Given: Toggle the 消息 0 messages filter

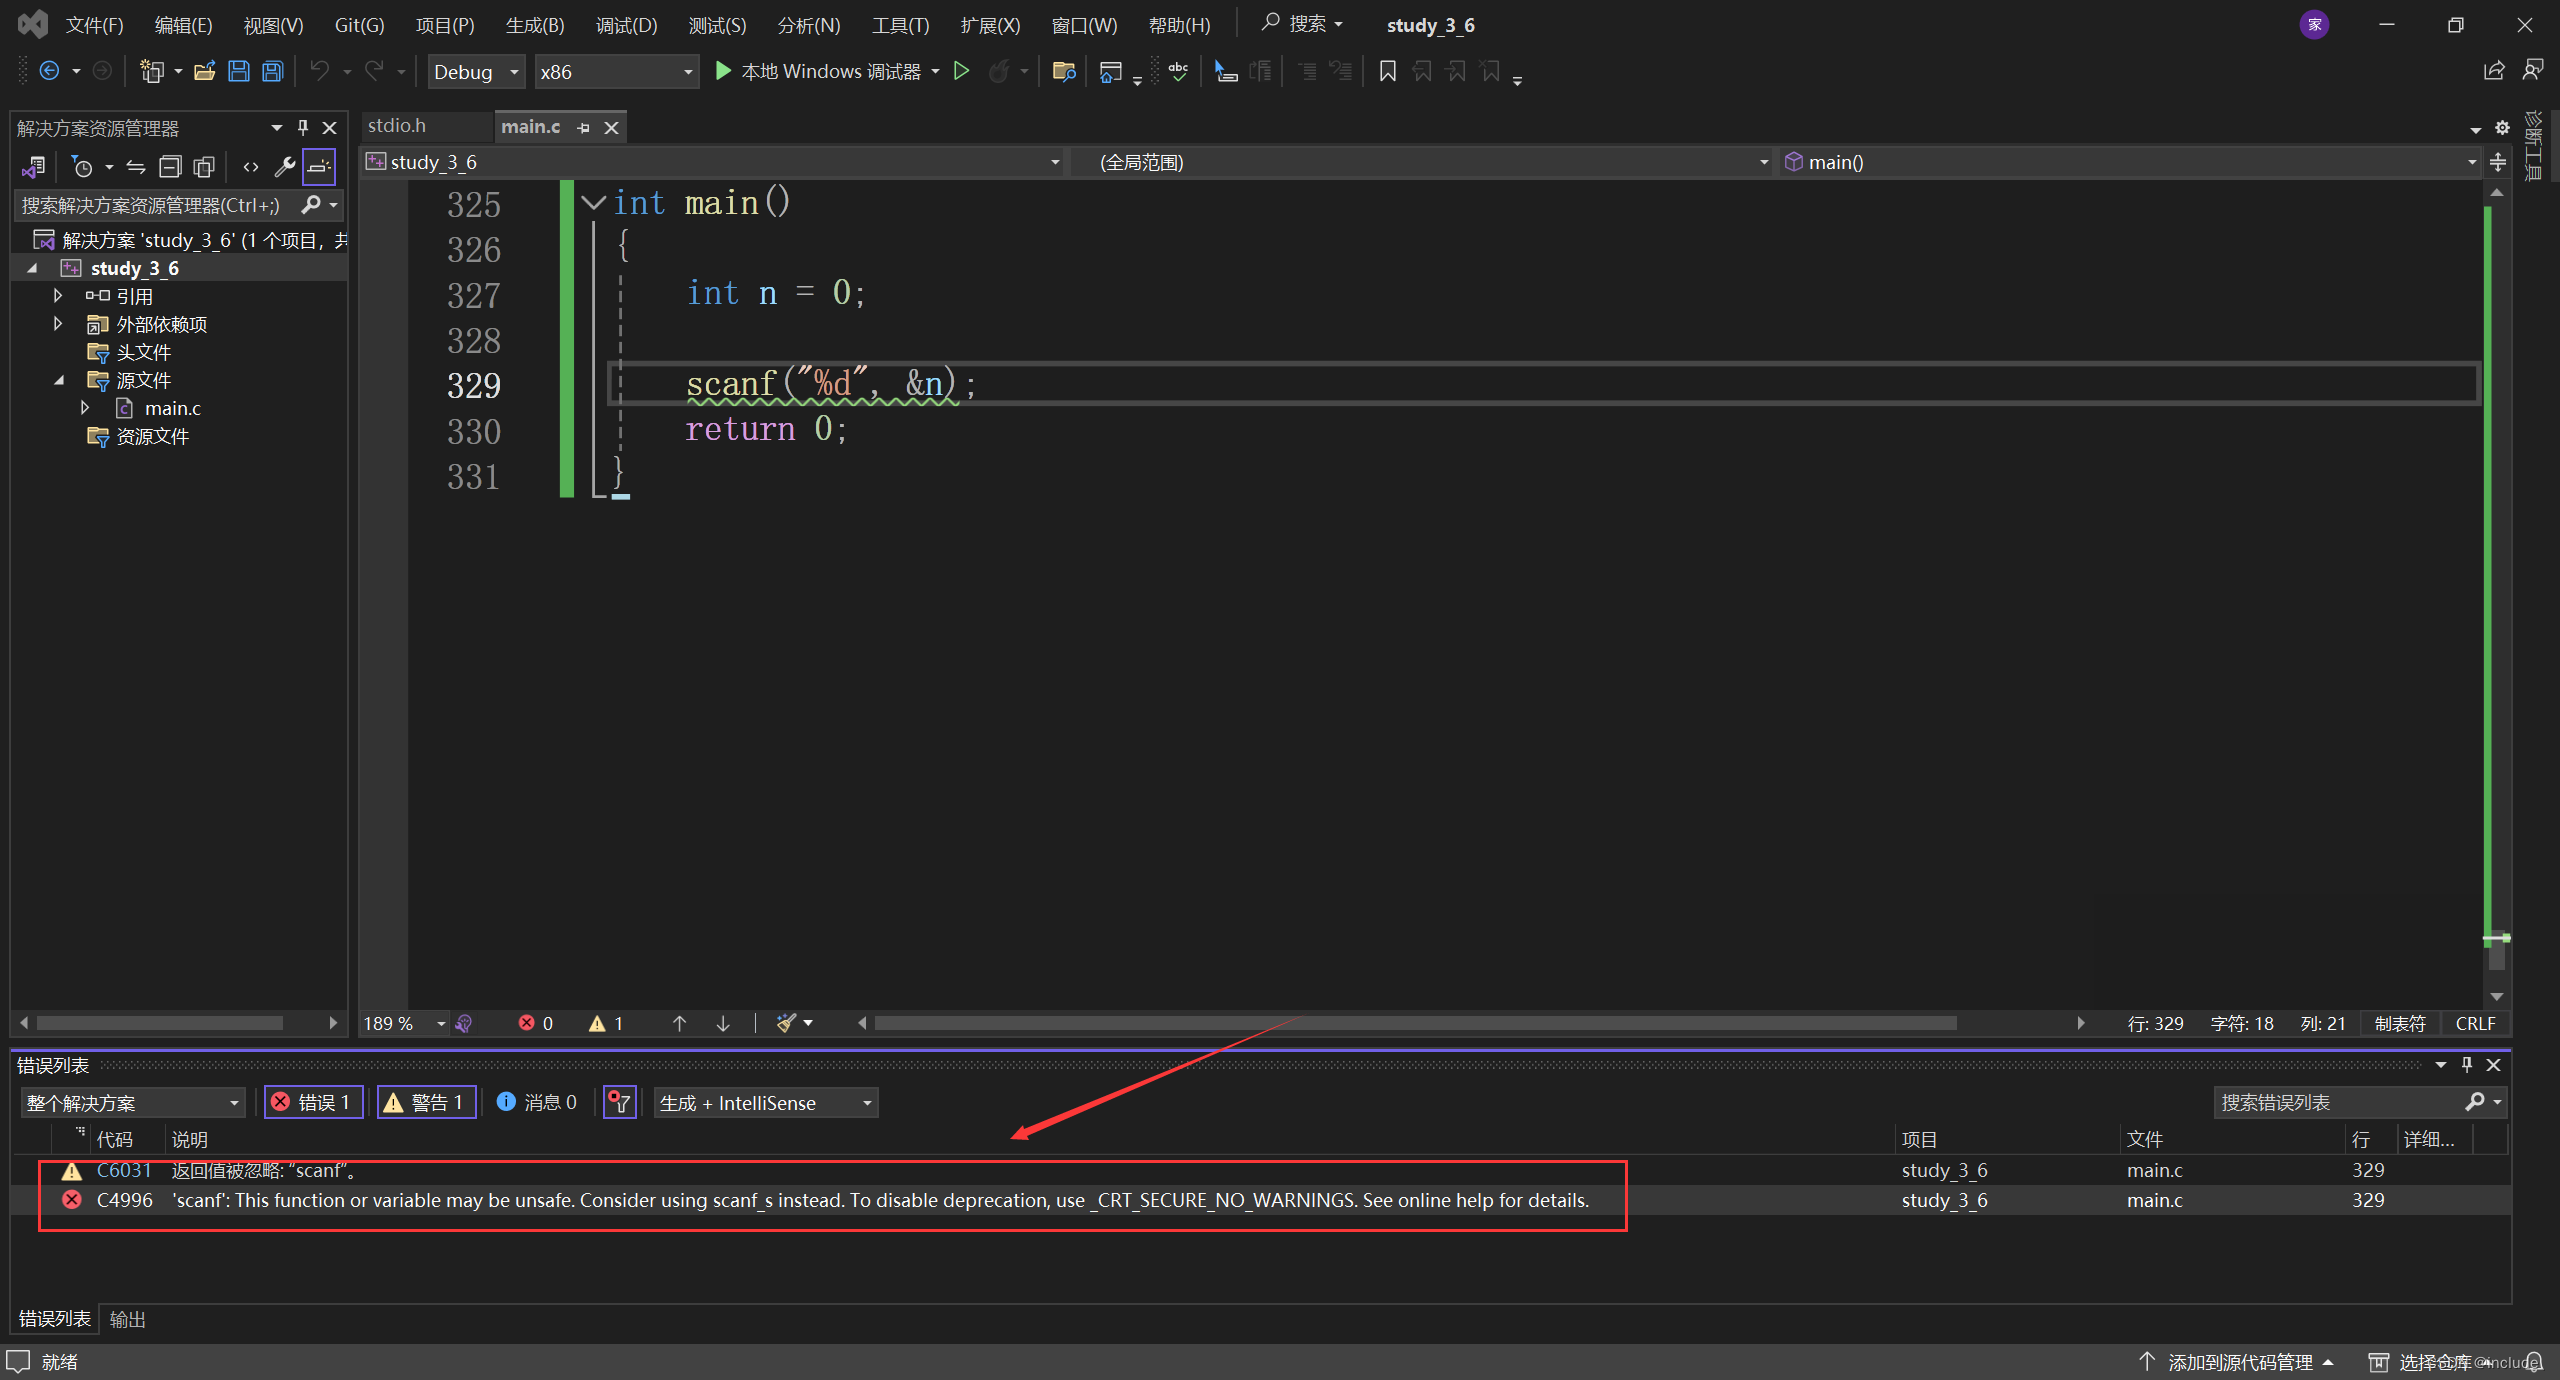Looking at the screenshot, I should (537, 1102).
